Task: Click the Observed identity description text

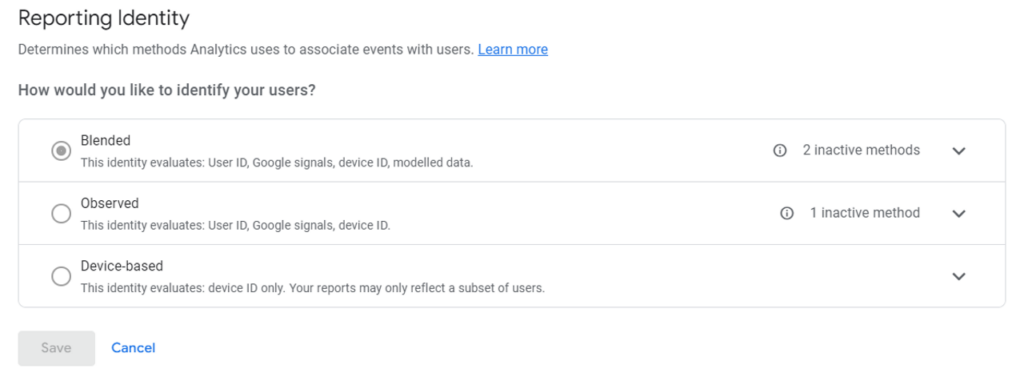Action: click(x=236, y=225)
